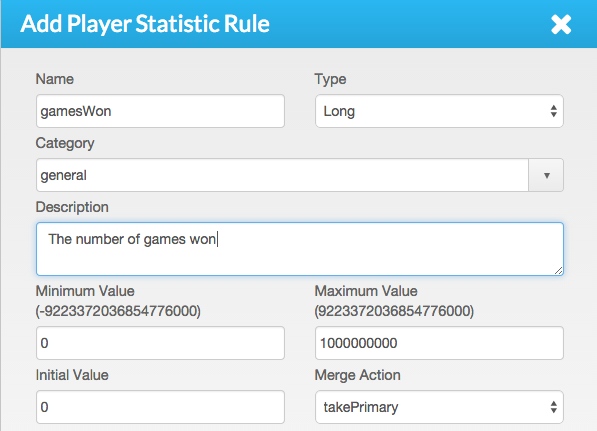Grab the Description resize handle
The height and width of the screenshot is (431, 597).
(559, 270)
